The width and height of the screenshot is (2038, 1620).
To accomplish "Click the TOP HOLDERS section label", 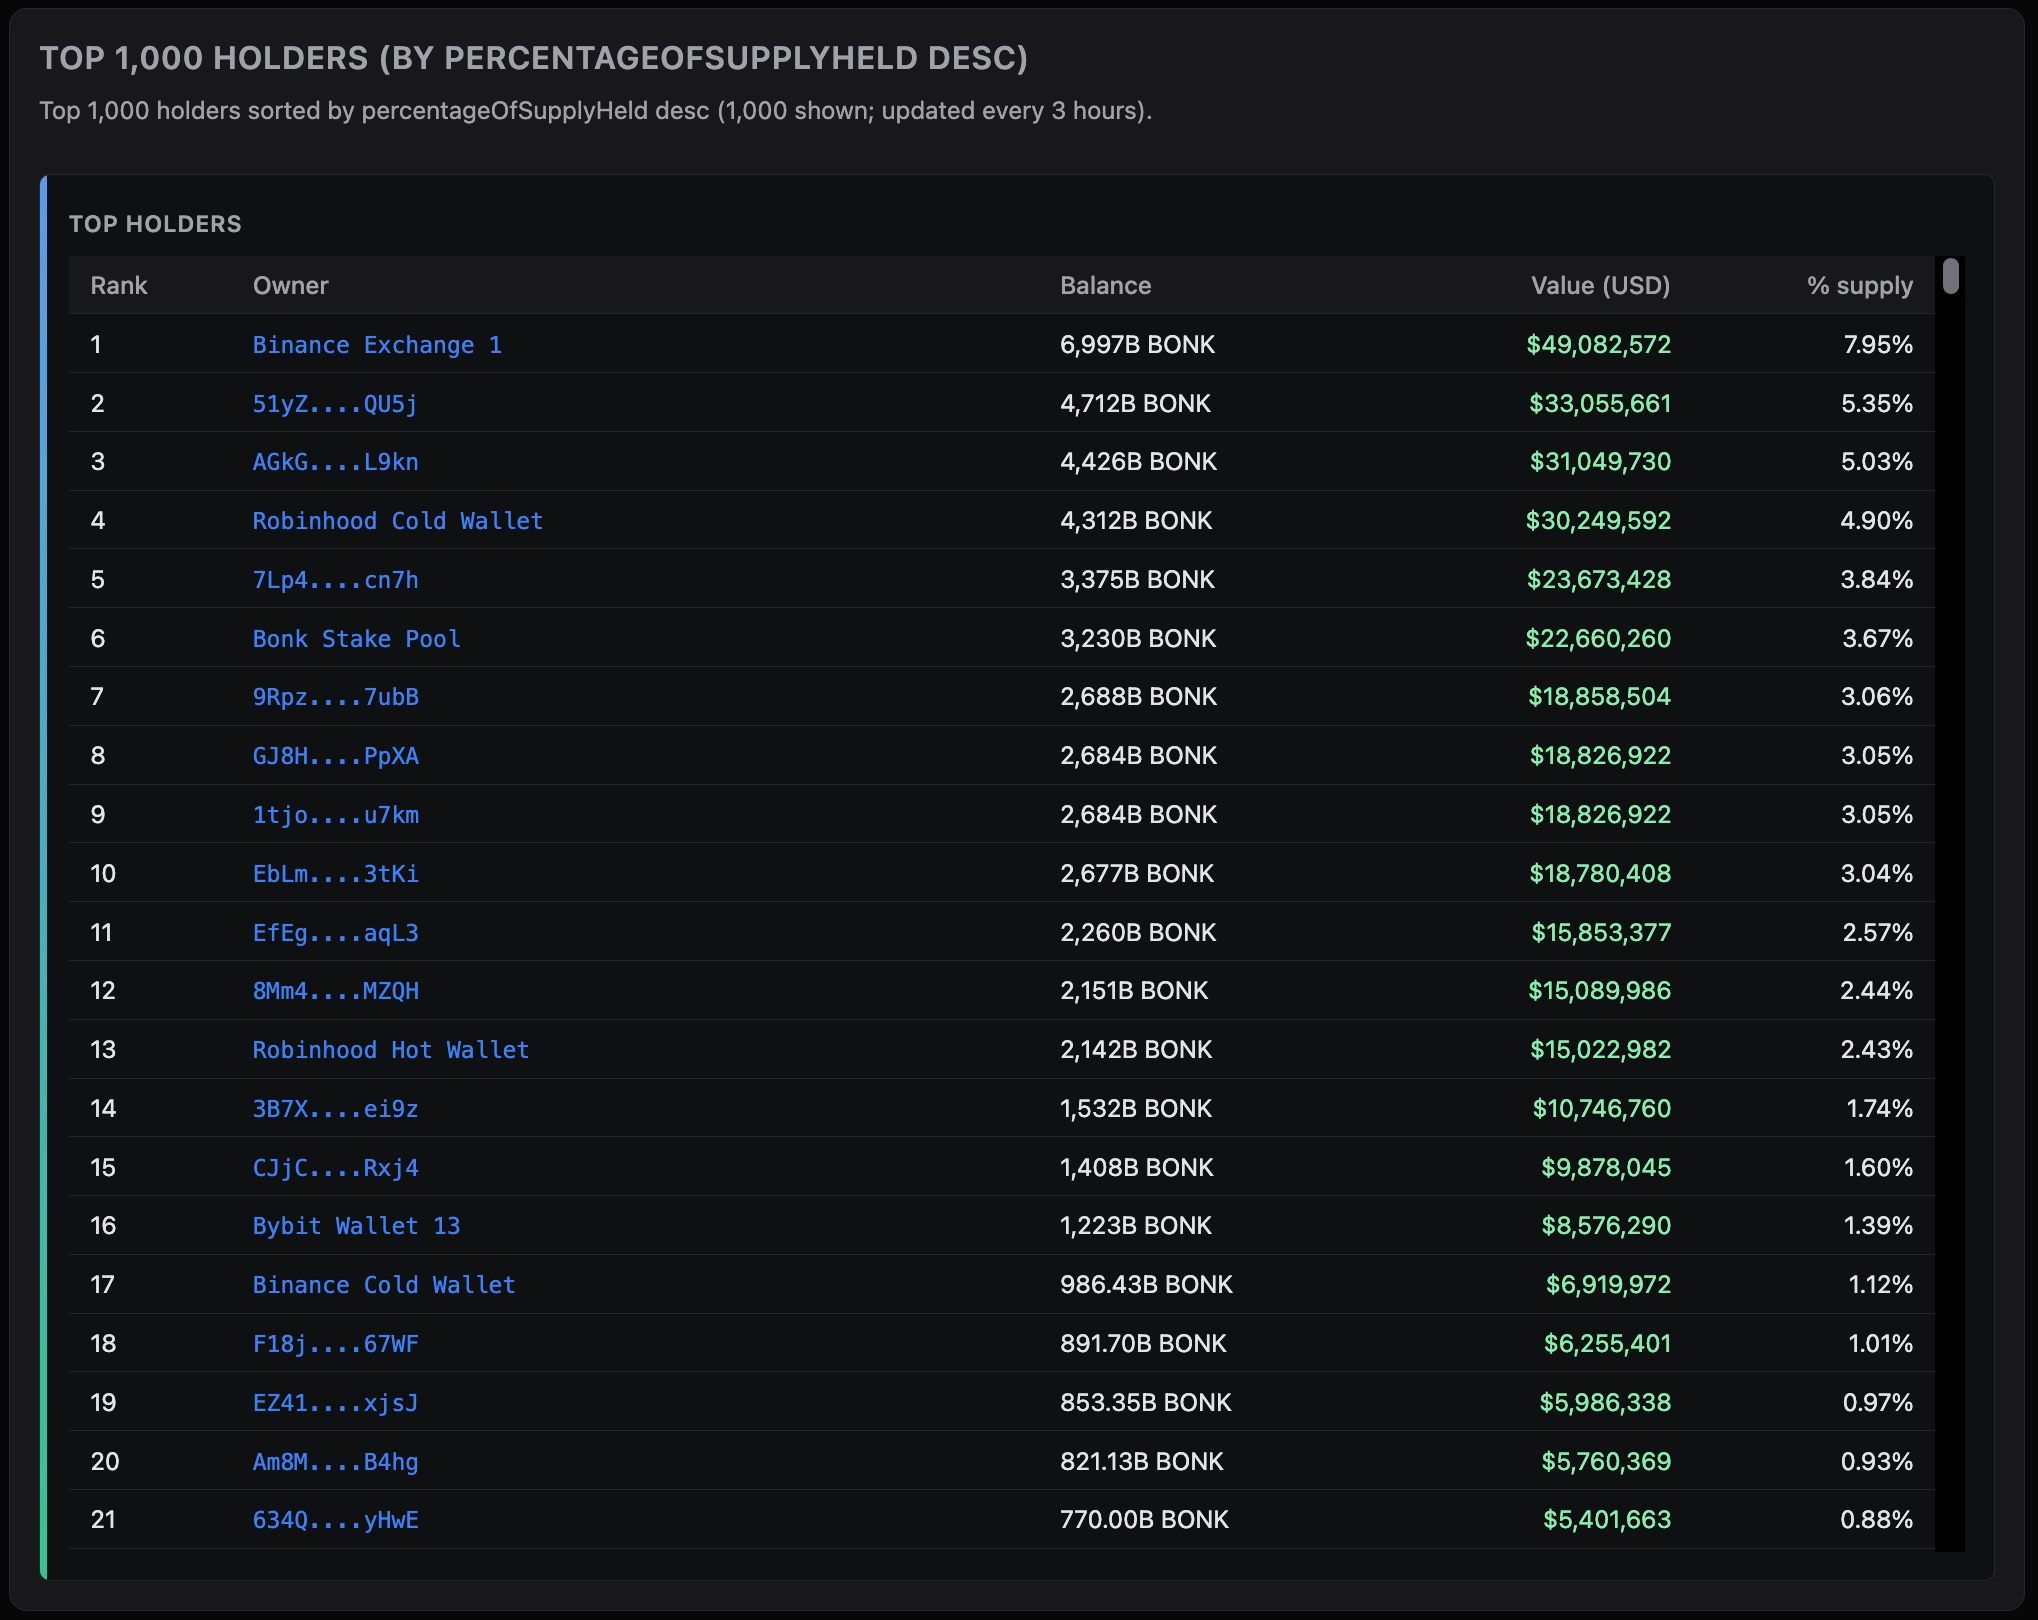I will click(155, 224).
